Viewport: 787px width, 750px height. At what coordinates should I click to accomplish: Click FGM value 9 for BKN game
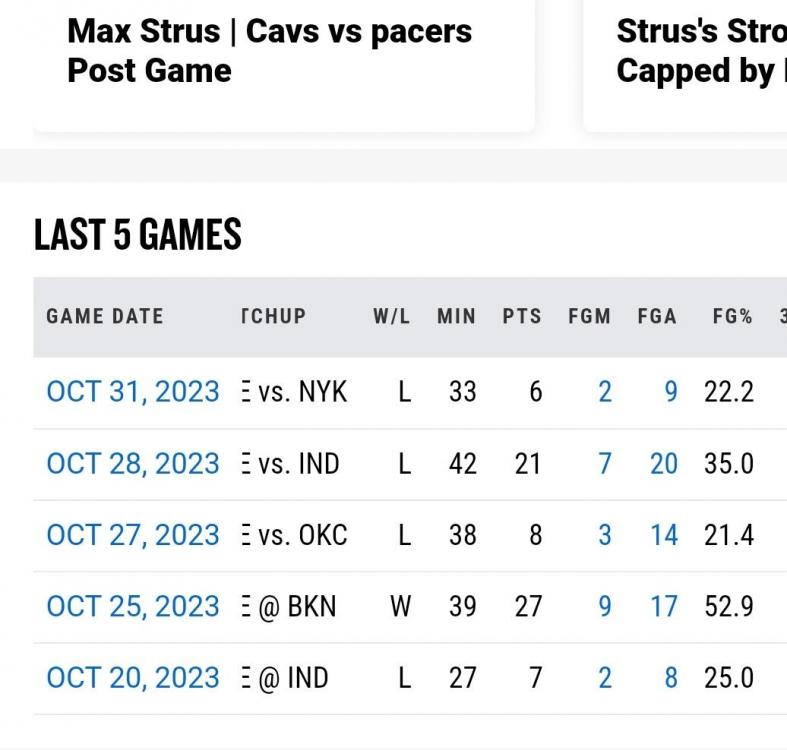[604, 607]
